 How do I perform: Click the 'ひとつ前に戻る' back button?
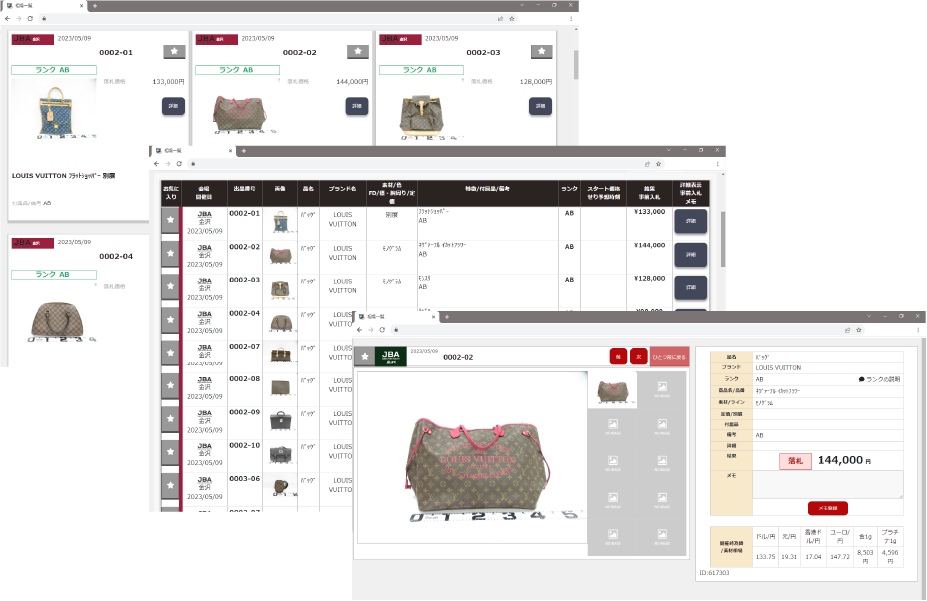(x=669, y=357)
